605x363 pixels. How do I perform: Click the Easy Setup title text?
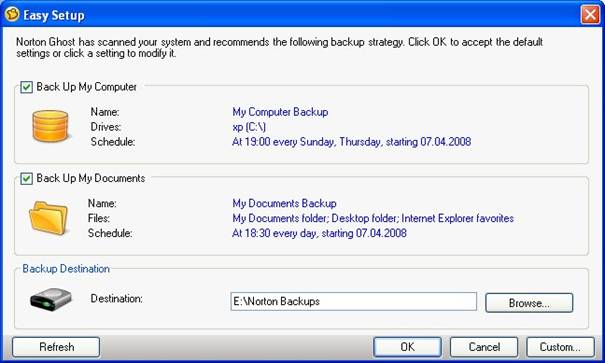click(54, 15)
